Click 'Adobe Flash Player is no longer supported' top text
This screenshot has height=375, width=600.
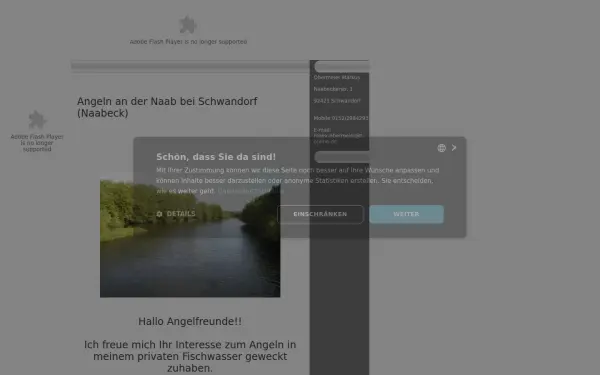click(188, 42)
